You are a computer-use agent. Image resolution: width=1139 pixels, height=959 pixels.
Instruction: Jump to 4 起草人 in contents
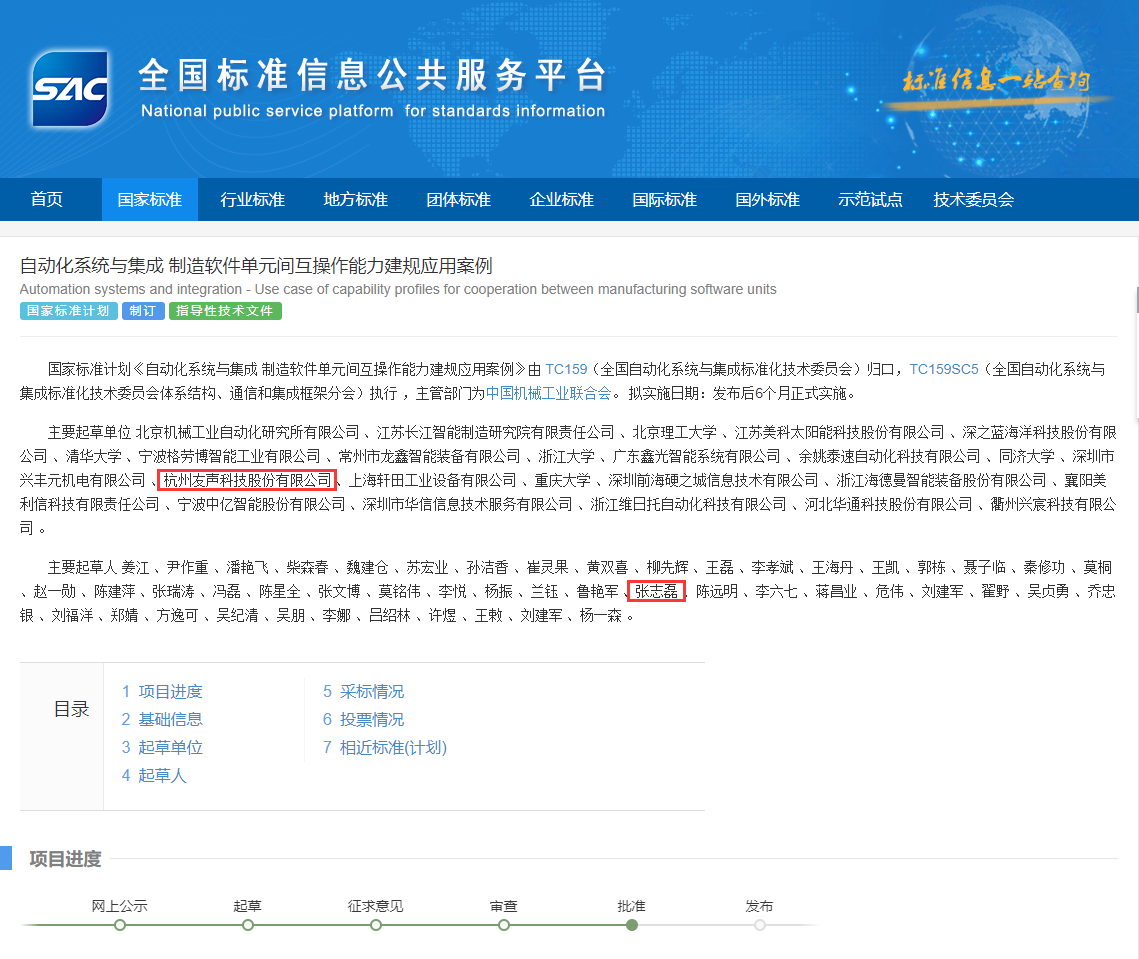[154, 775]
